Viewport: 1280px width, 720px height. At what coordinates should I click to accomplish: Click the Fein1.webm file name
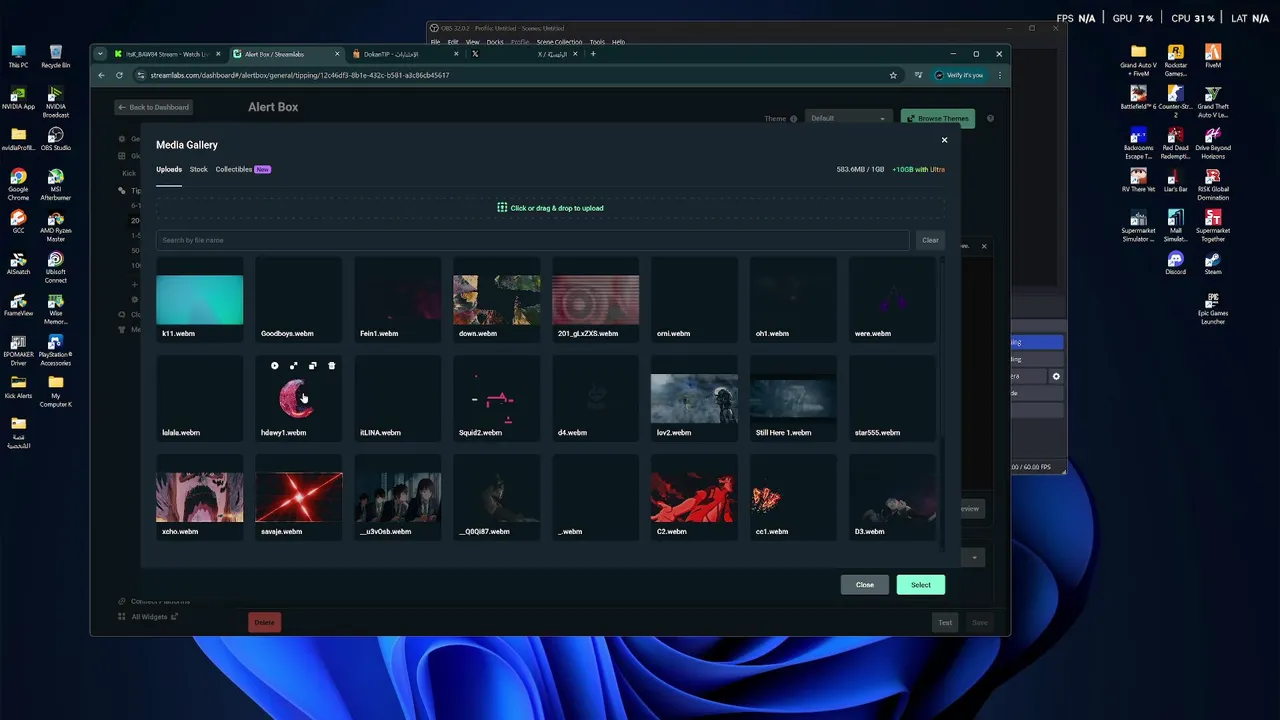(379, 333)
